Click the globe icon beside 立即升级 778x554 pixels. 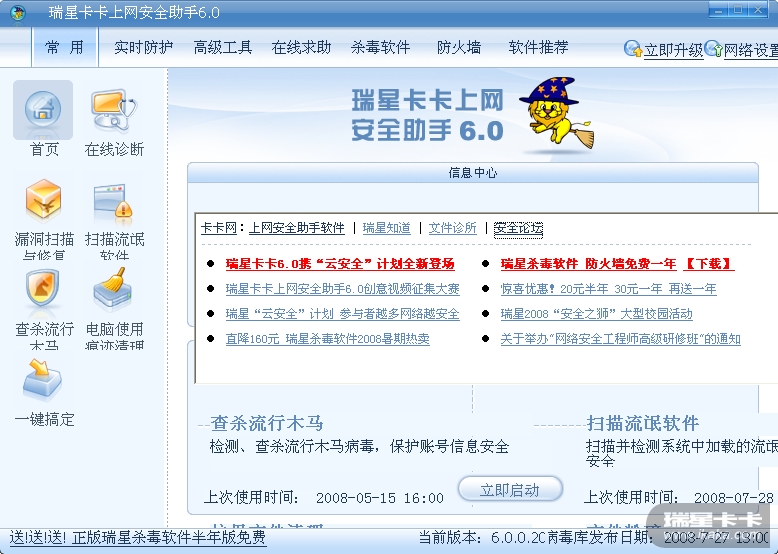633,49
